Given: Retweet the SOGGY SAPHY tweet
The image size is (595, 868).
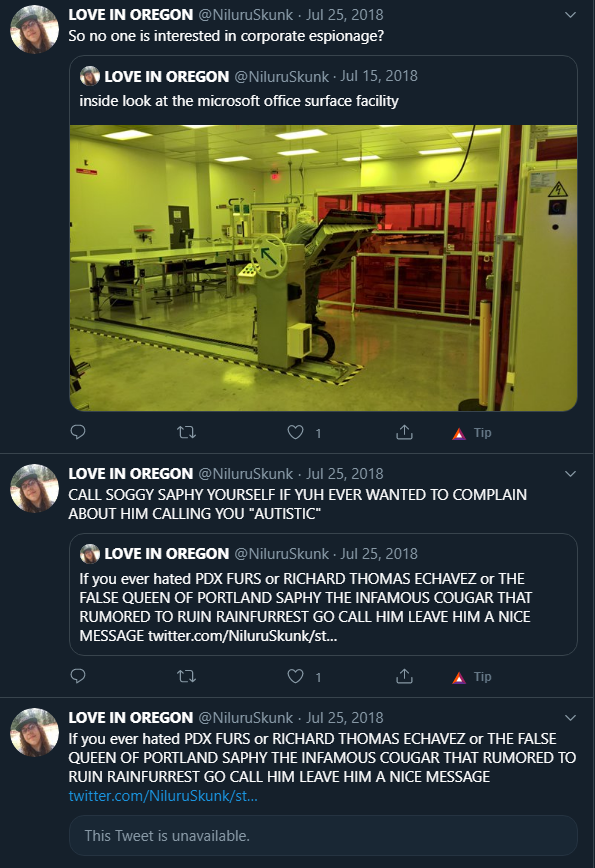Looking at the screenshot, I should click(x=187, y=676).
